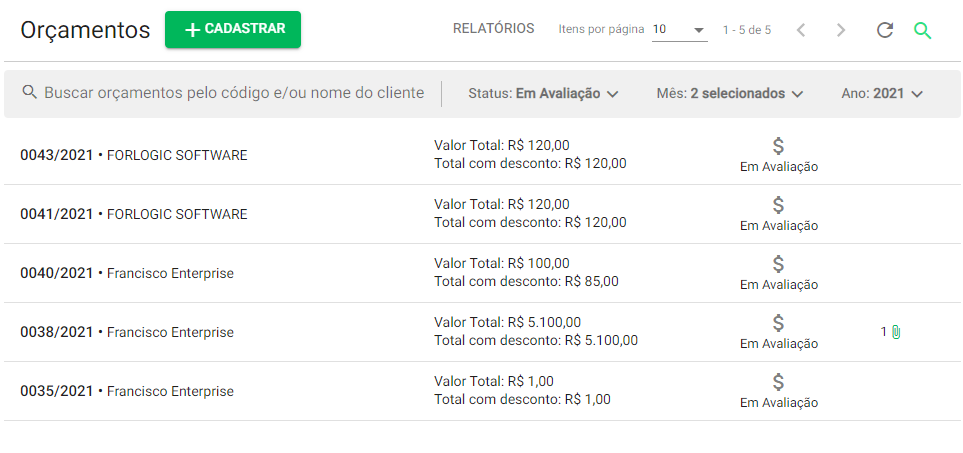Click the green CADASTRAR button
Image resolution: width=963 pixels, height=453 pixels.
pos(233,29)
